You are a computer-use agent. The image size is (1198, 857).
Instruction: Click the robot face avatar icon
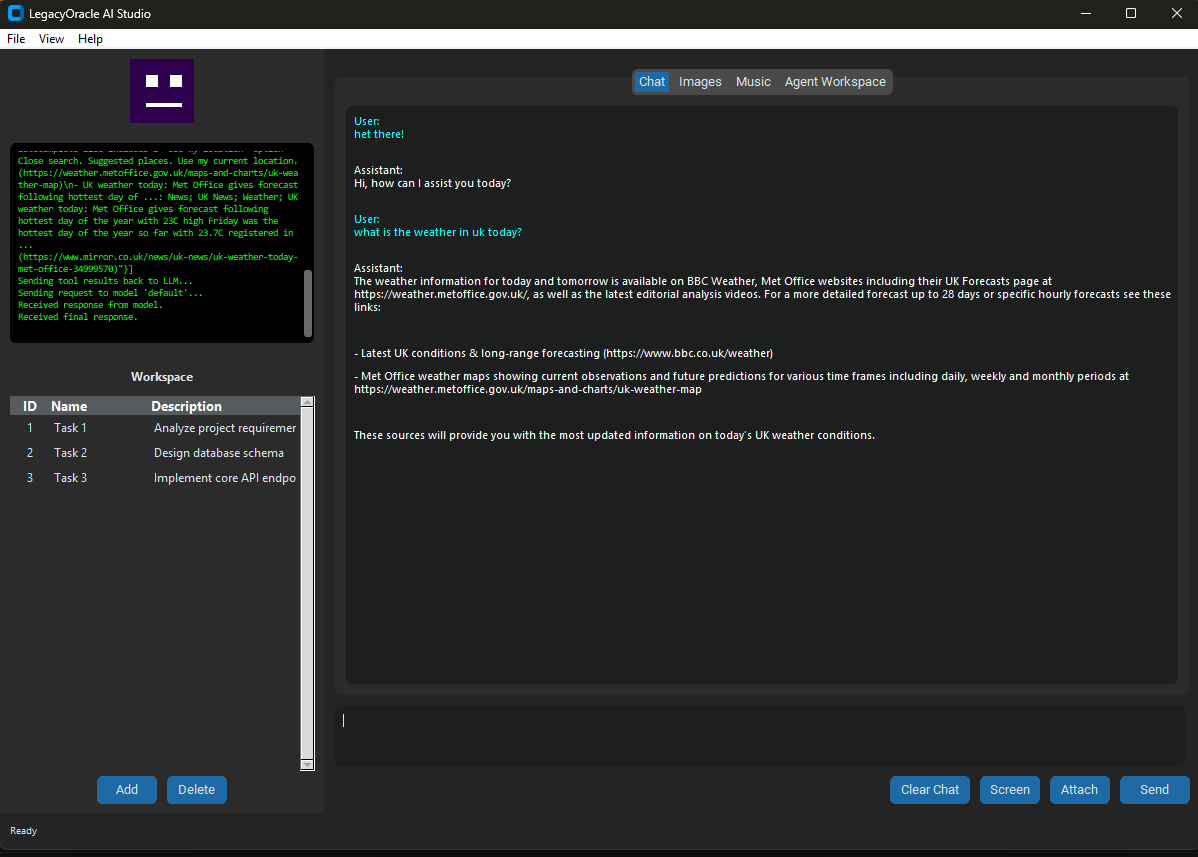162,91
